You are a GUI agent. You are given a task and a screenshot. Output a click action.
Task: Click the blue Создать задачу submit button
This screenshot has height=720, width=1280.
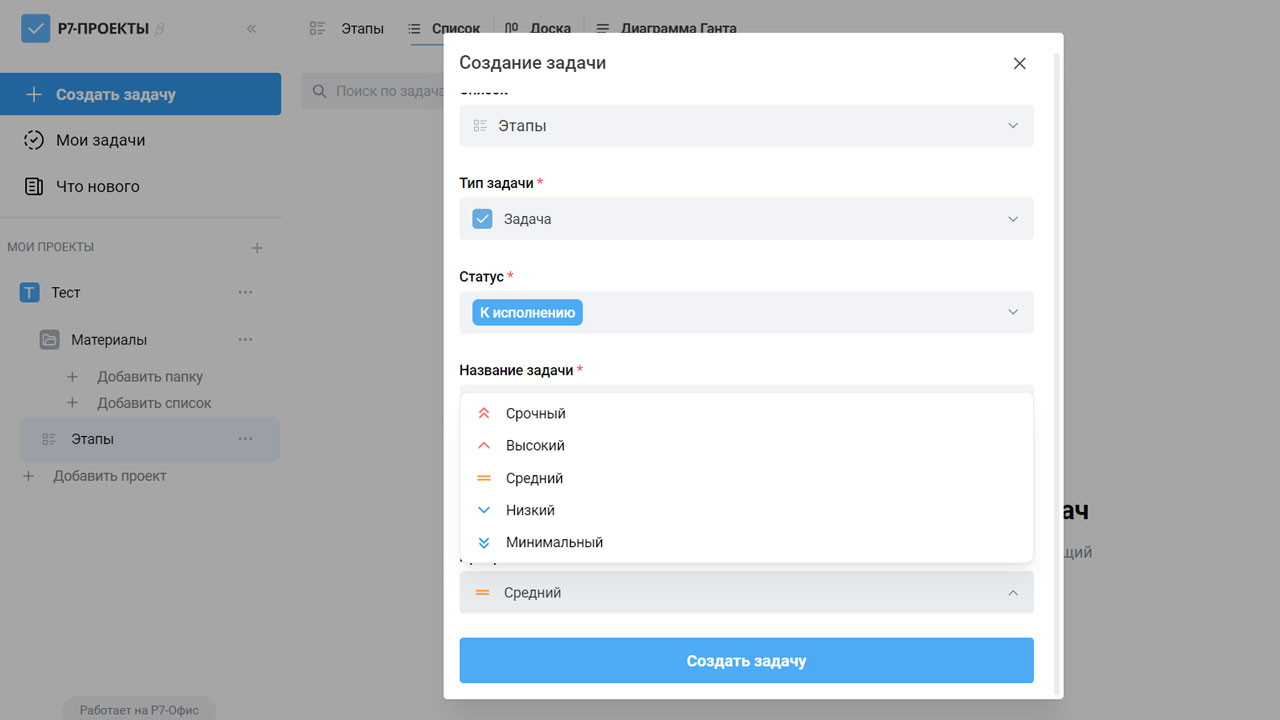click(x=746, y=661)
